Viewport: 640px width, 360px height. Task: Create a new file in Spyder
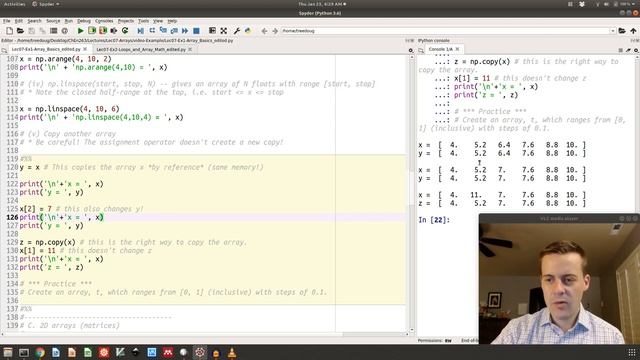pos(9,31)
